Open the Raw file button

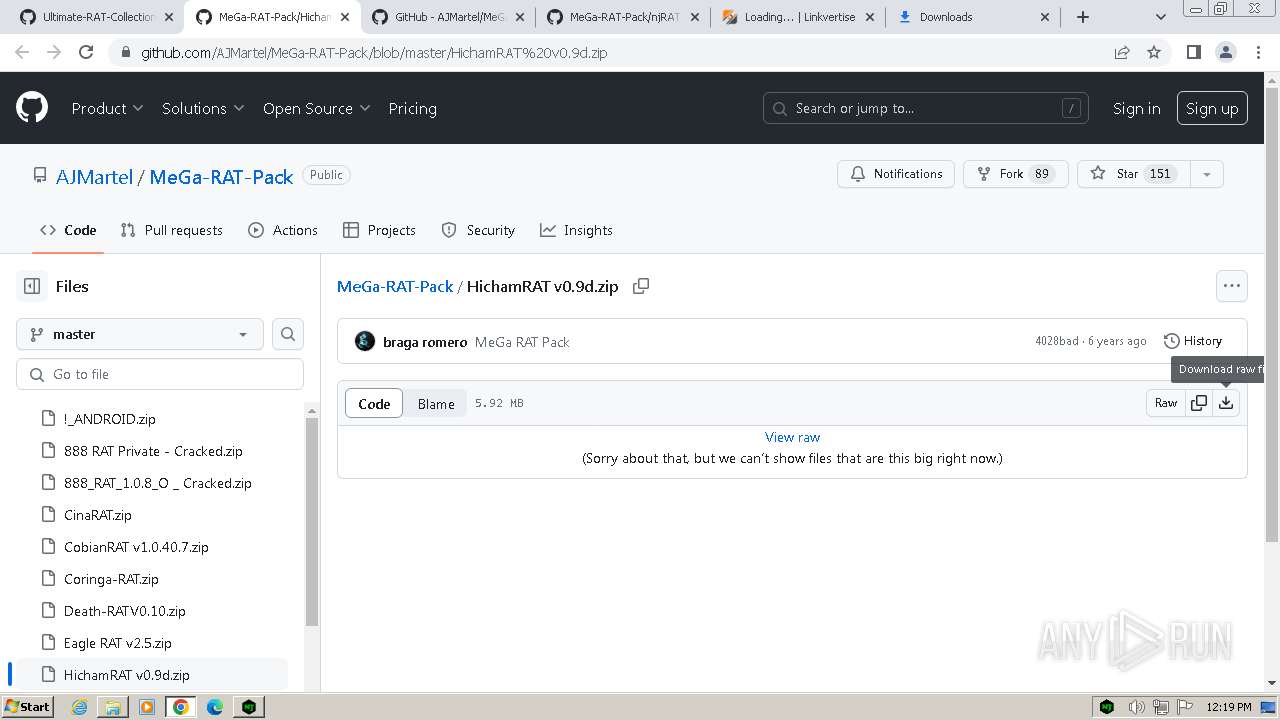tap(1166, 403)
